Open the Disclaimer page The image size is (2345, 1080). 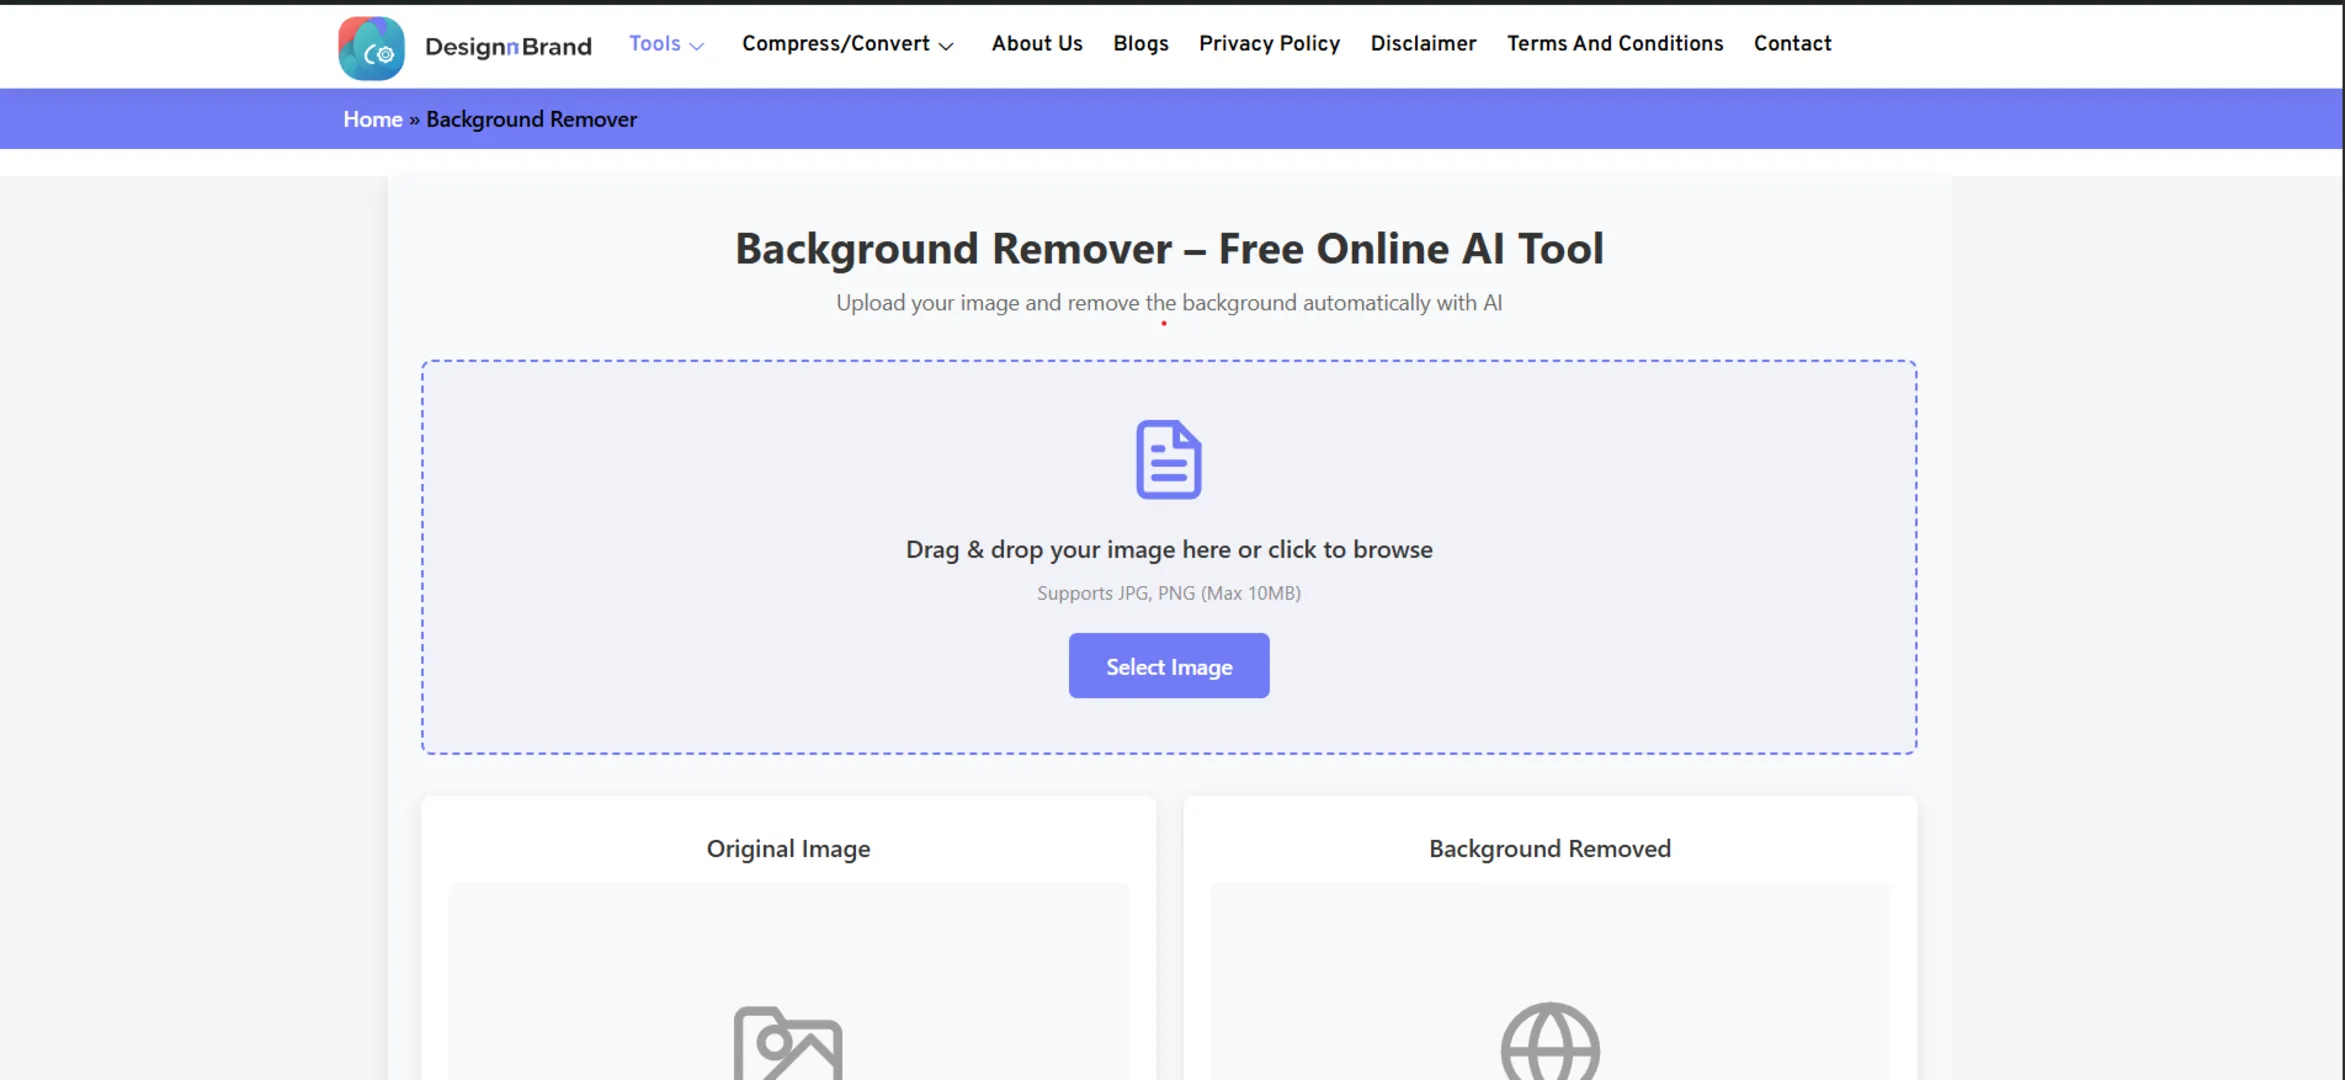click(x=1422, y=44)
